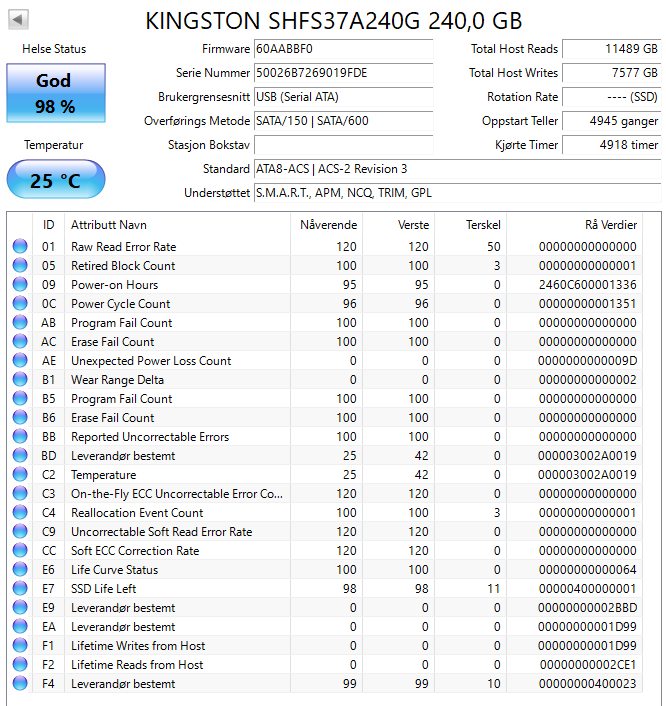
Task: Select the Retired Block Count attribute name
Action: (x=123, y=266)
